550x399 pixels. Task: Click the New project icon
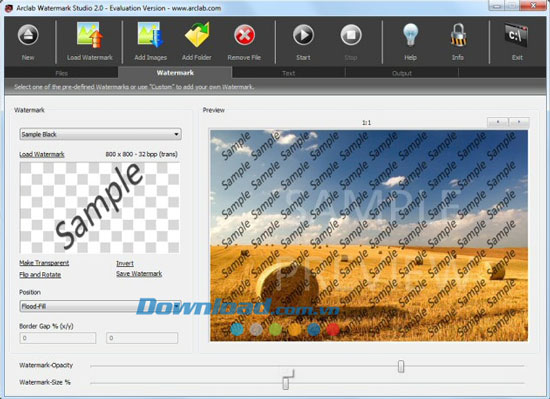28,35
